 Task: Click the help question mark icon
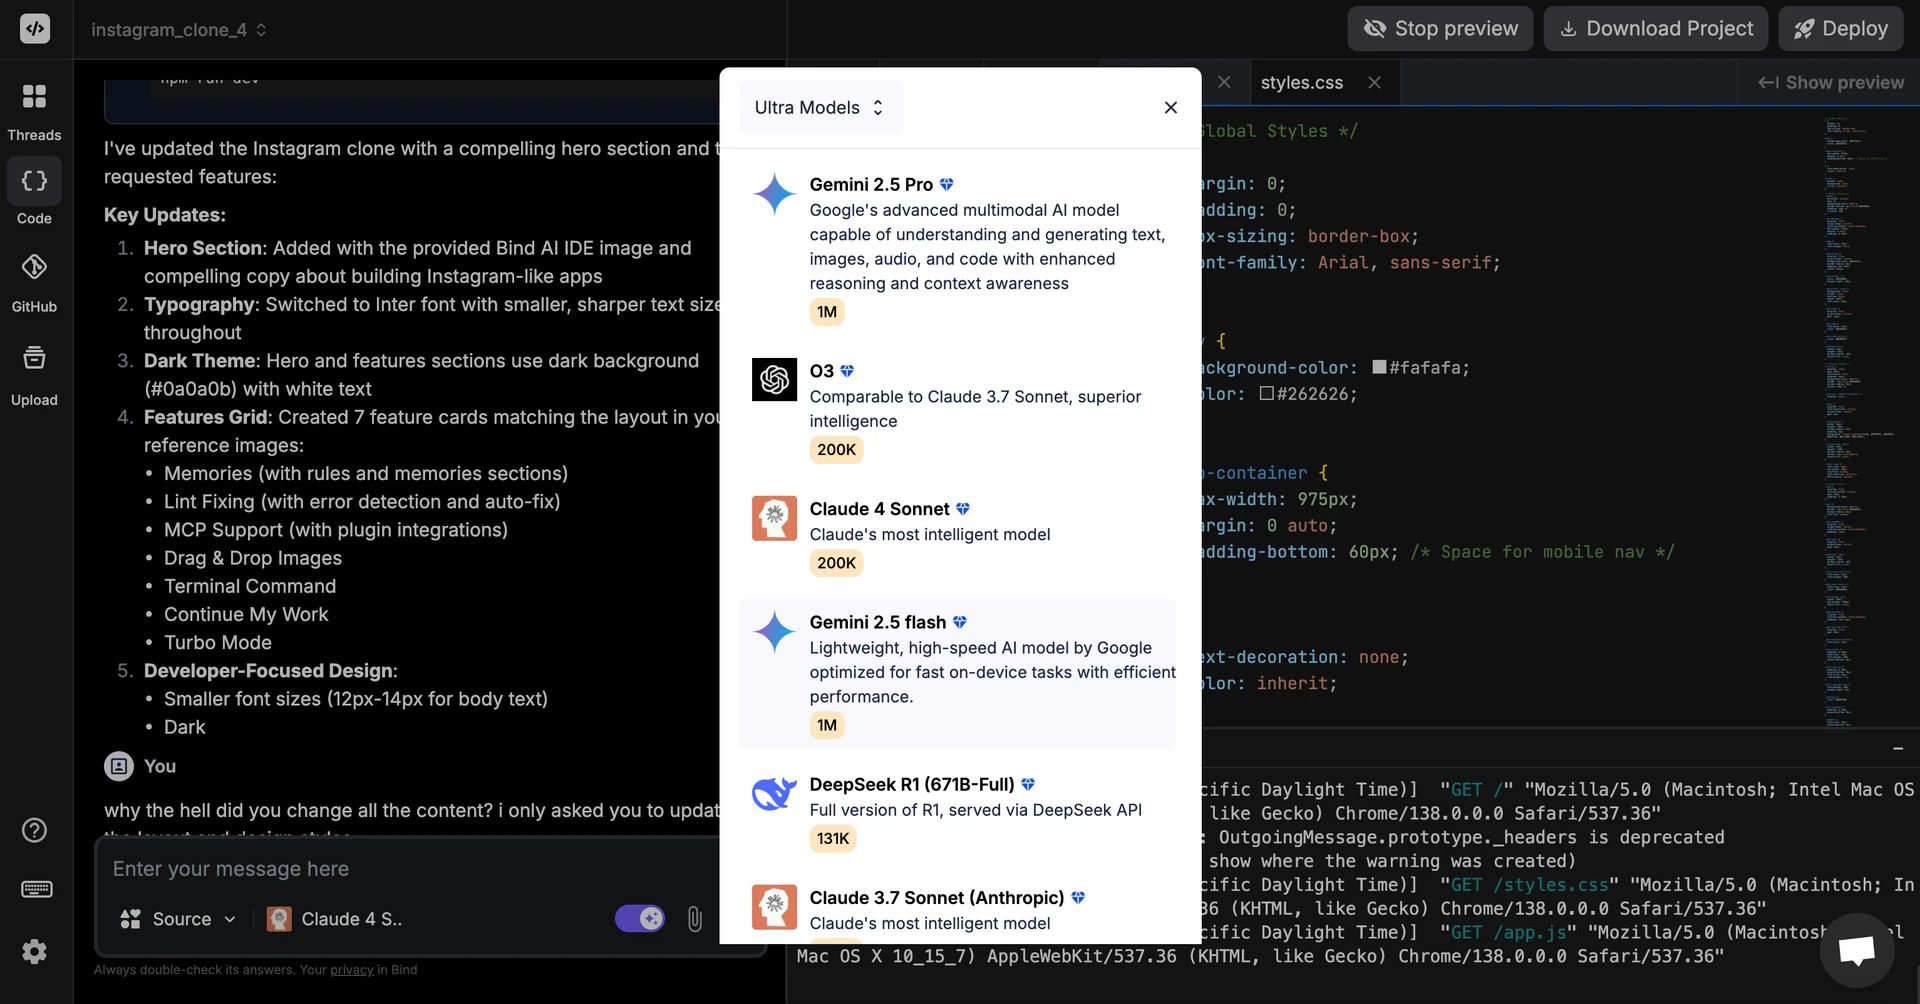[34, 830]
